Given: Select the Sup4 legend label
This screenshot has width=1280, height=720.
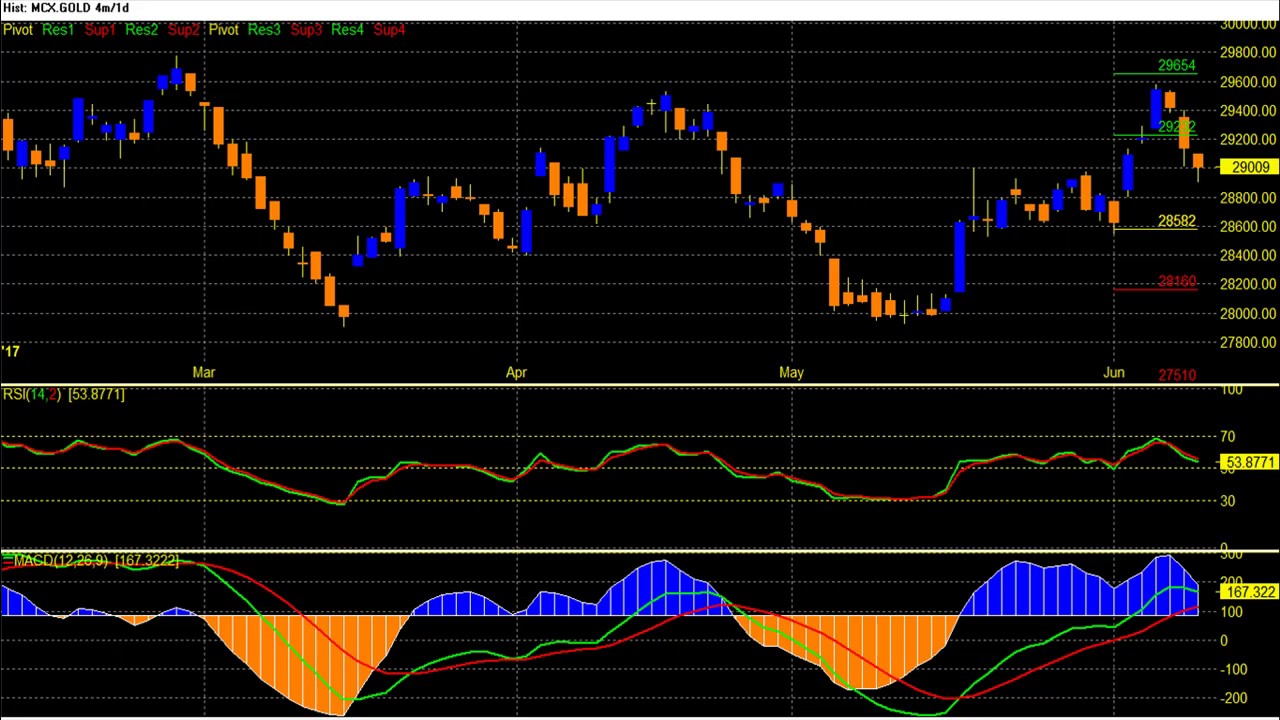Looking at the screenshot, I should tap(389, 30).
